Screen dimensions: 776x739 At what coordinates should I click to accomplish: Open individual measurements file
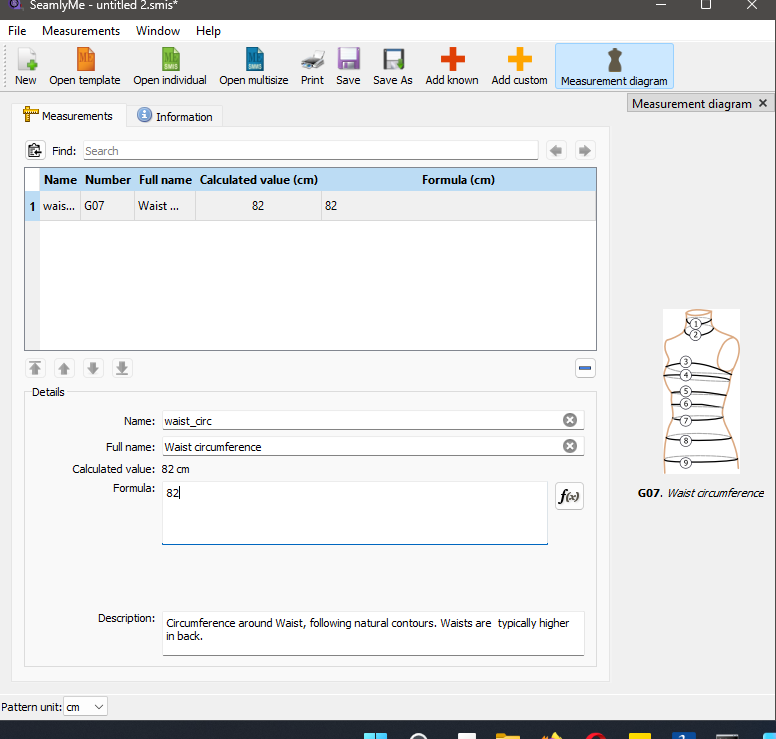point(170,67)
